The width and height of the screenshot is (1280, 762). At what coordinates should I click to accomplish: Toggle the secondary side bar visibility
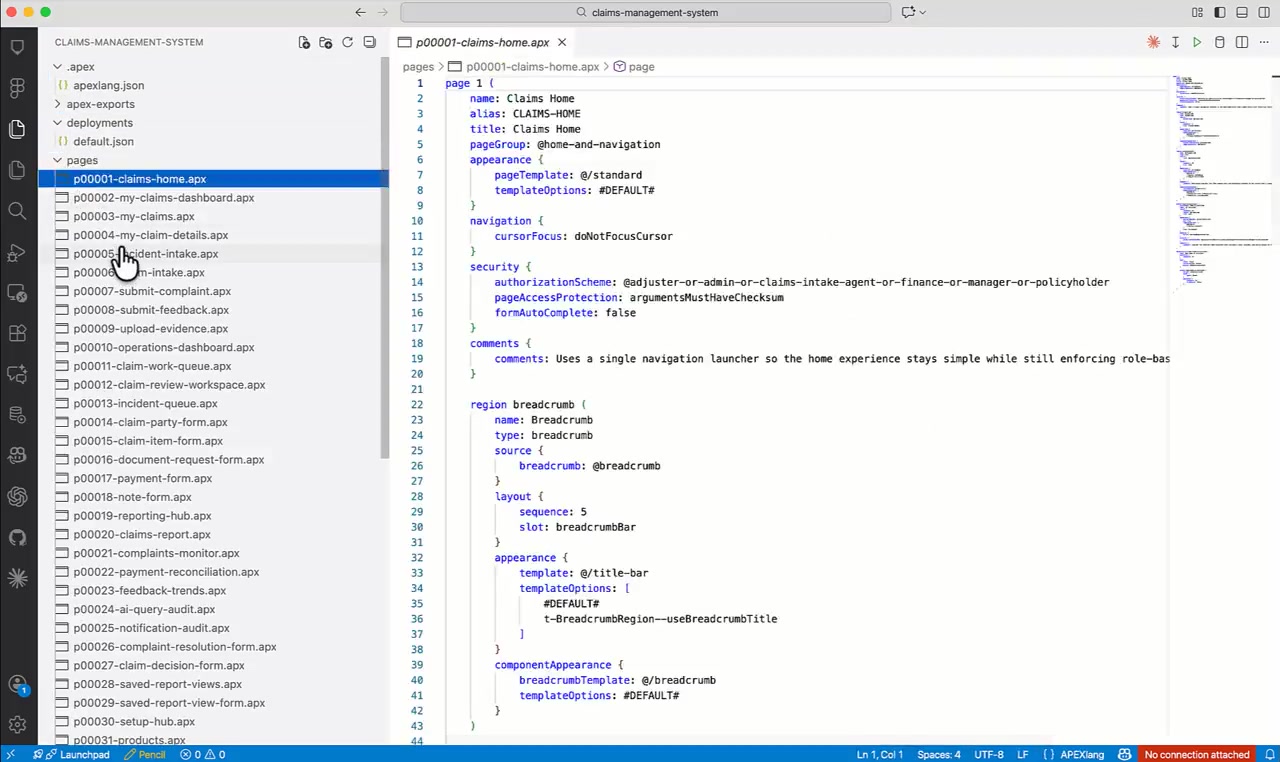pos(1263,12)
